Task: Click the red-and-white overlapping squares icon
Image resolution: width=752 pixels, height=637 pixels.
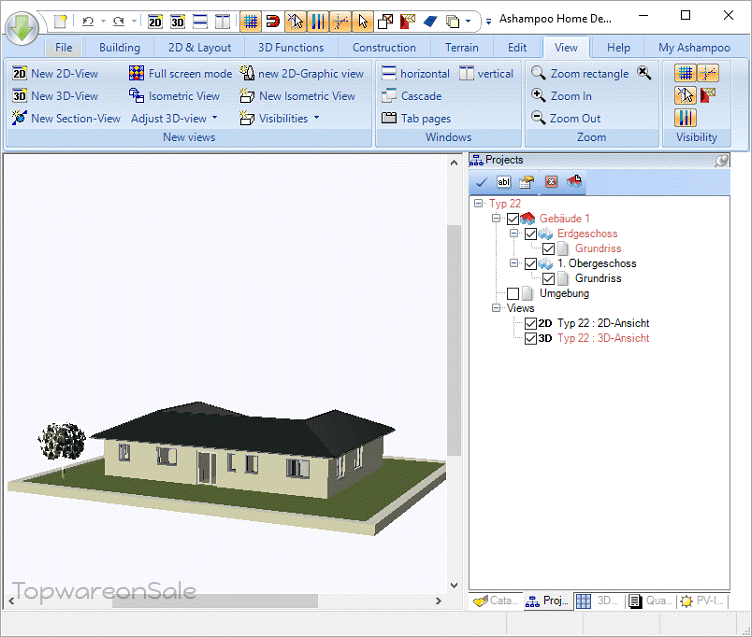Action: pos(385,22)
